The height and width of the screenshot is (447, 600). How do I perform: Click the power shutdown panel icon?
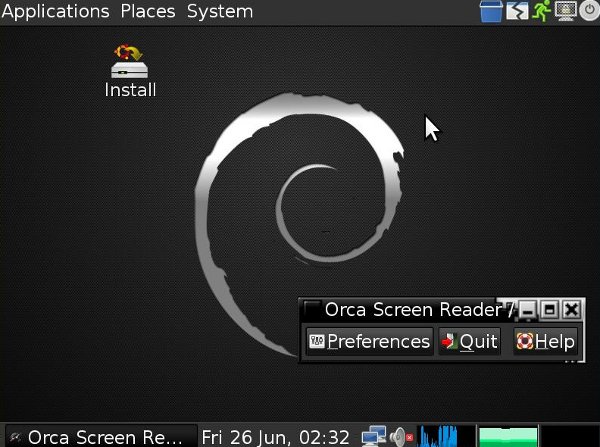[x=590, y=11]
